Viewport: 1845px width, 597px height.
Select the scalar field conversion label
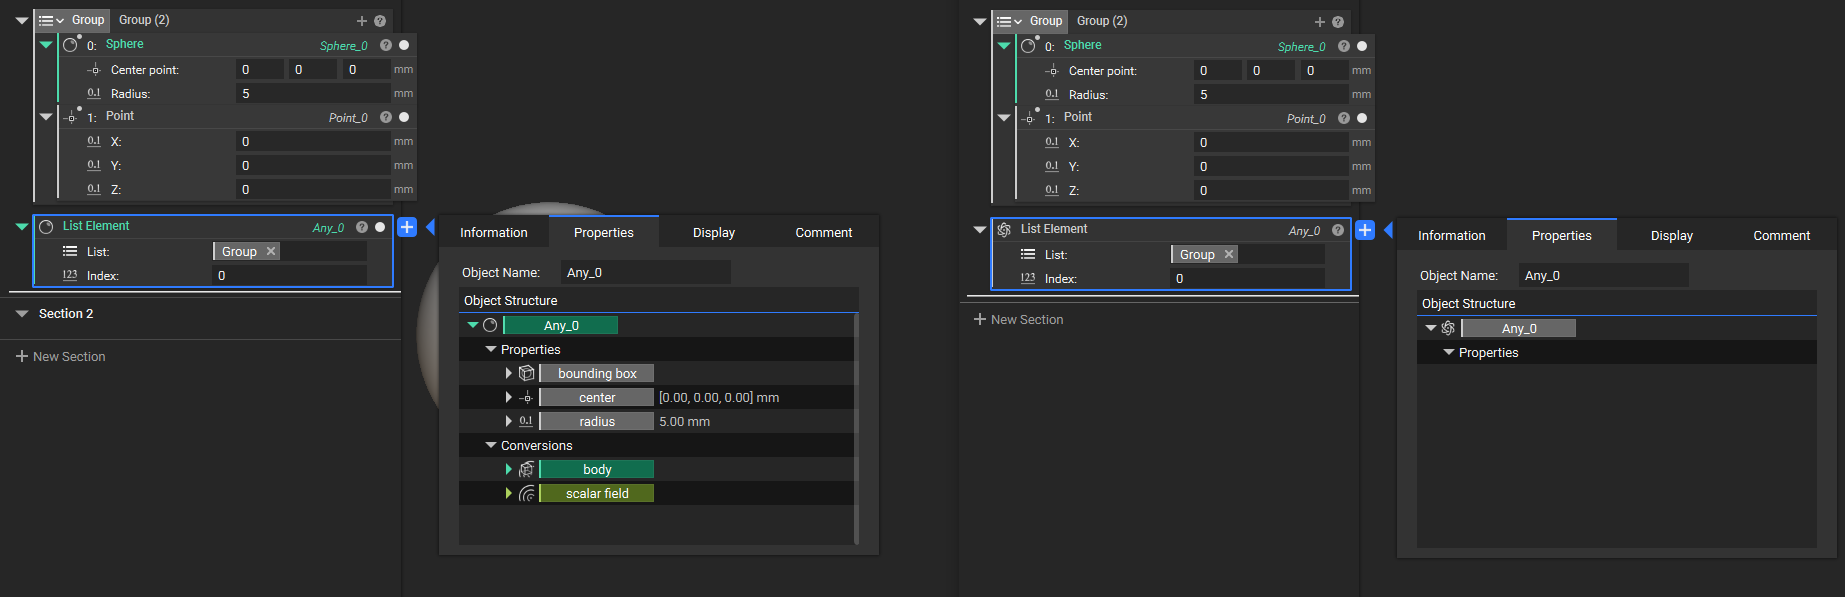pyautogui.click(x=597, y=493)
